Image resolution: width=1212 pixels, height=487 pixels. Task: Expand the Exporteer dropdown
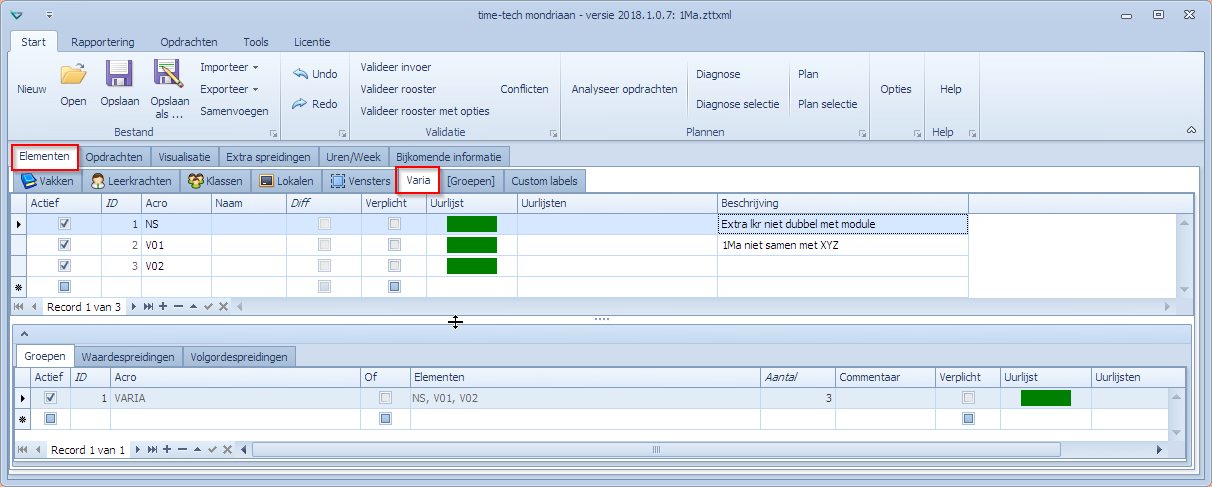pyautogui.click(x=229, y=89)
